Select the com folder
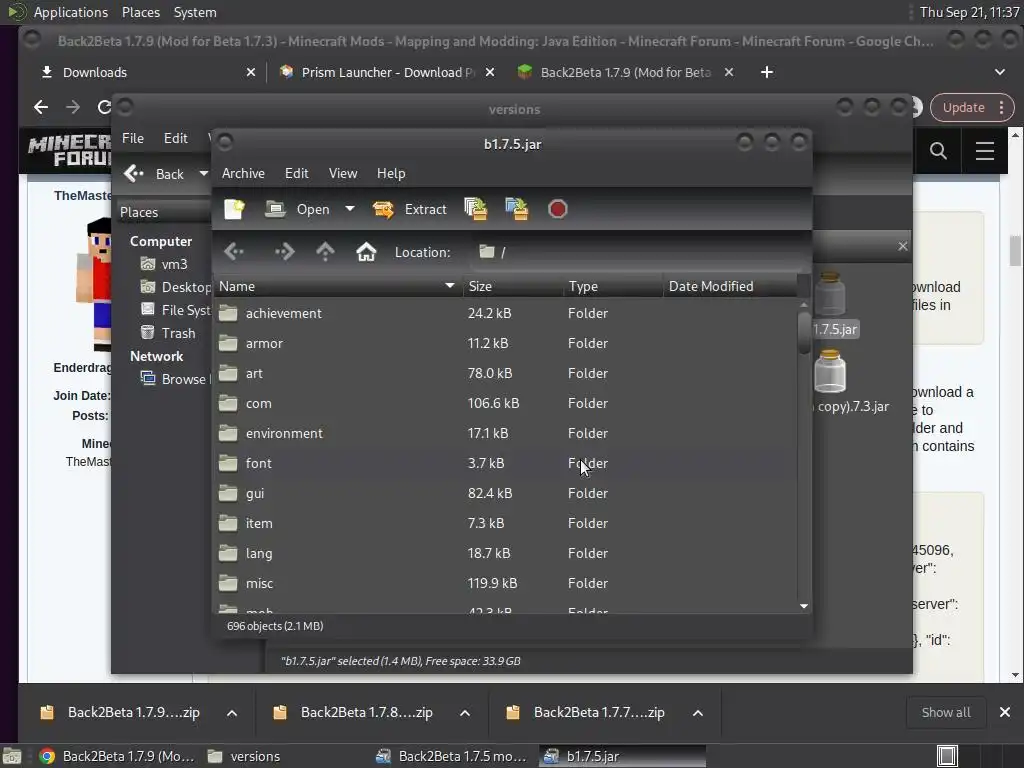The width and height of the screenshot is (1024, 768). coord(506,404)
